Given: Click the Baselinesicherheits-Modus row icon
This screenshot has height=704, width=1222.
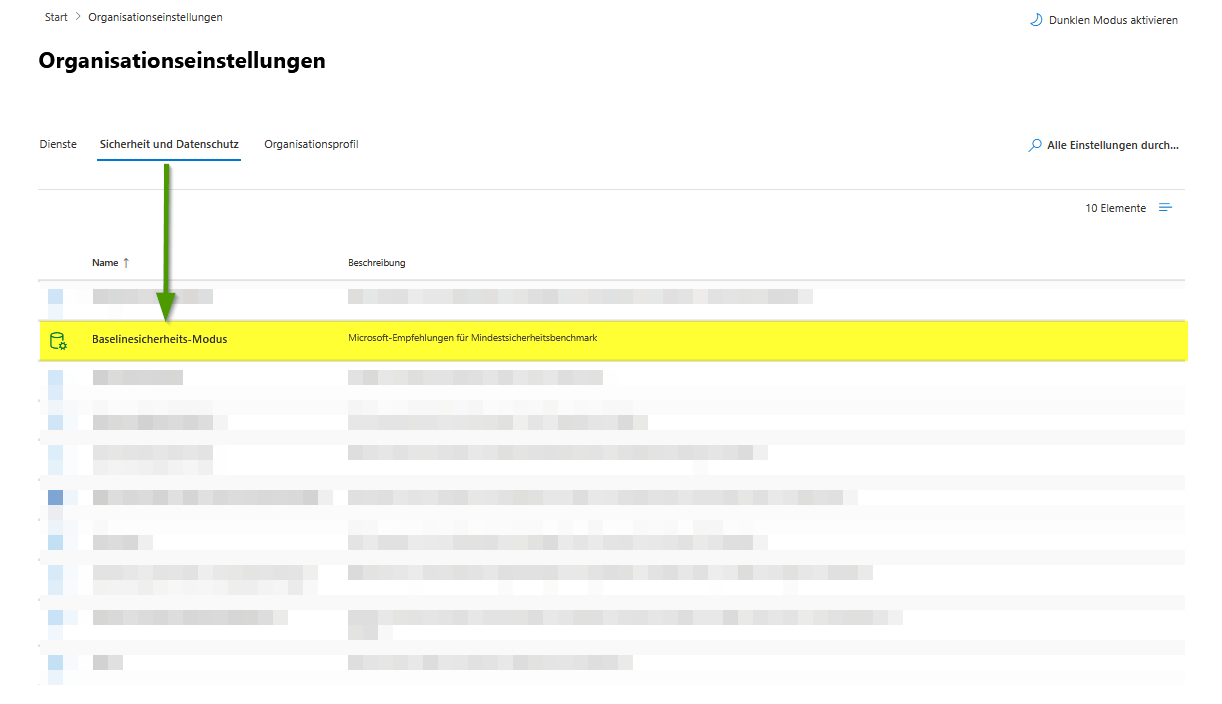Looking at the screenshot, I should [58, 340].
